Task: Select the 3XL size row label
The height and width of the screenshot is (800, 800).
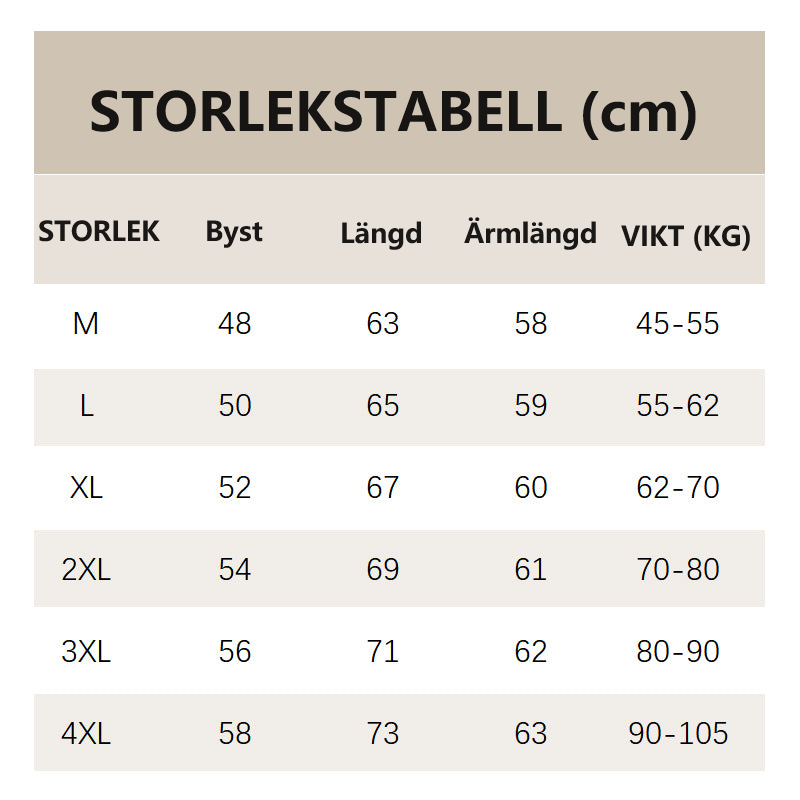Action: tap(86, 652)
